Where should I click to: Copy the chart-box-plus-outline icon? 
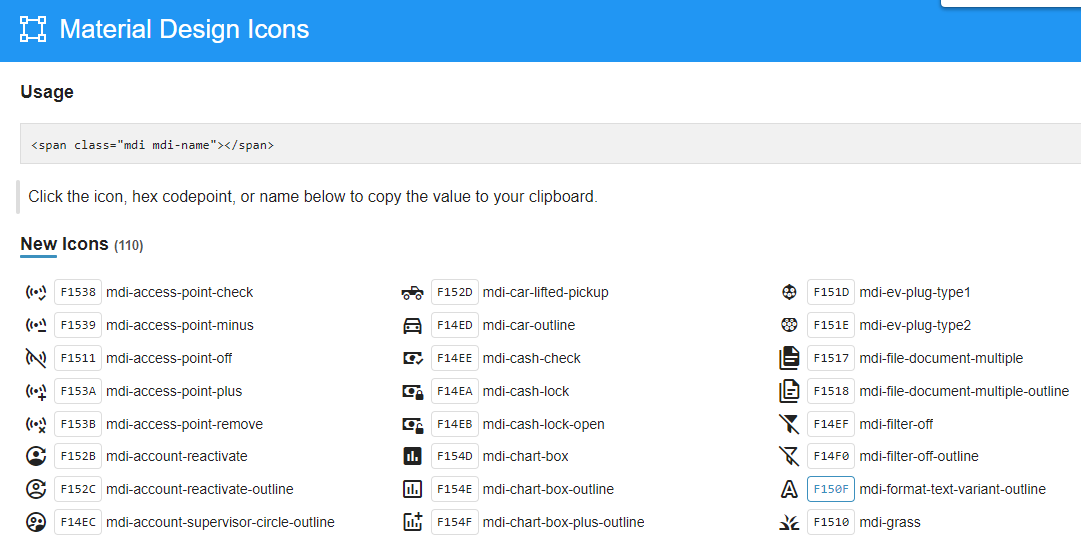coord(412,522)
